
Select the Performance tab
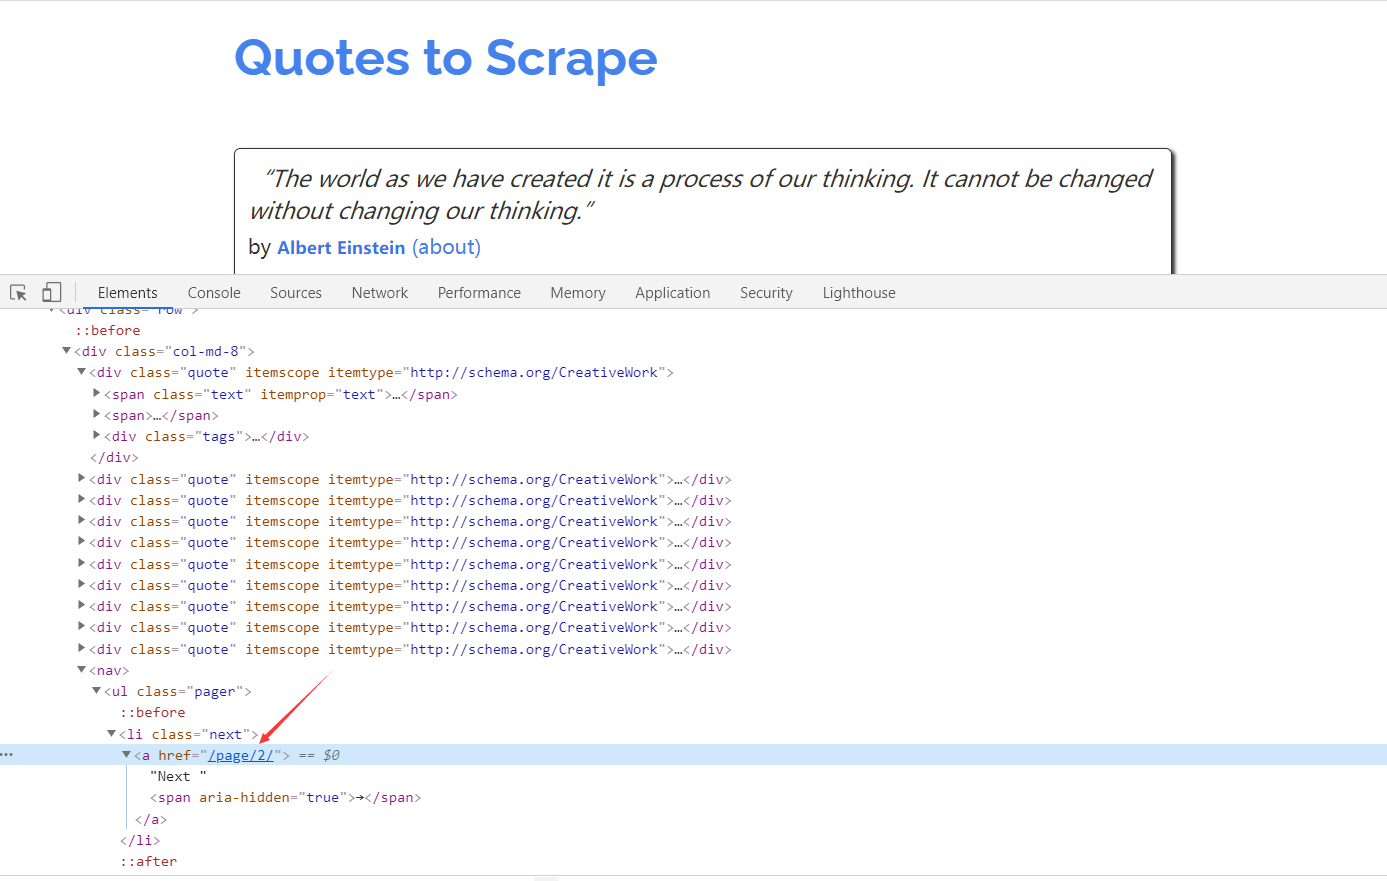(x=479, y=293)
